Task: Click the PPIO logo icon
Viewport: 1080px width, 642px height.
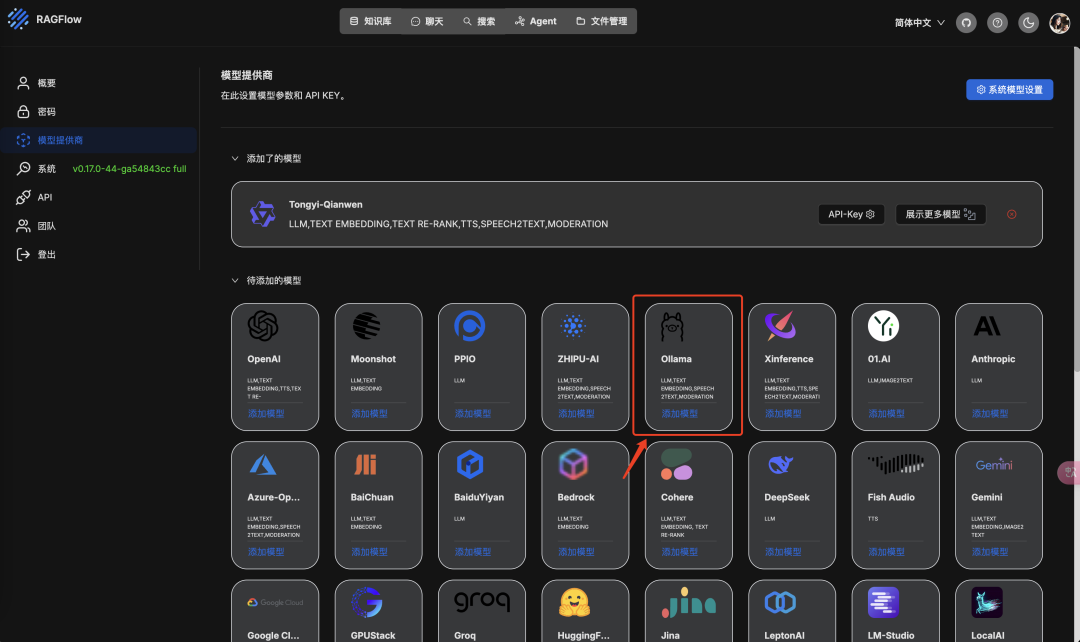Action: (x=469, y=326)
